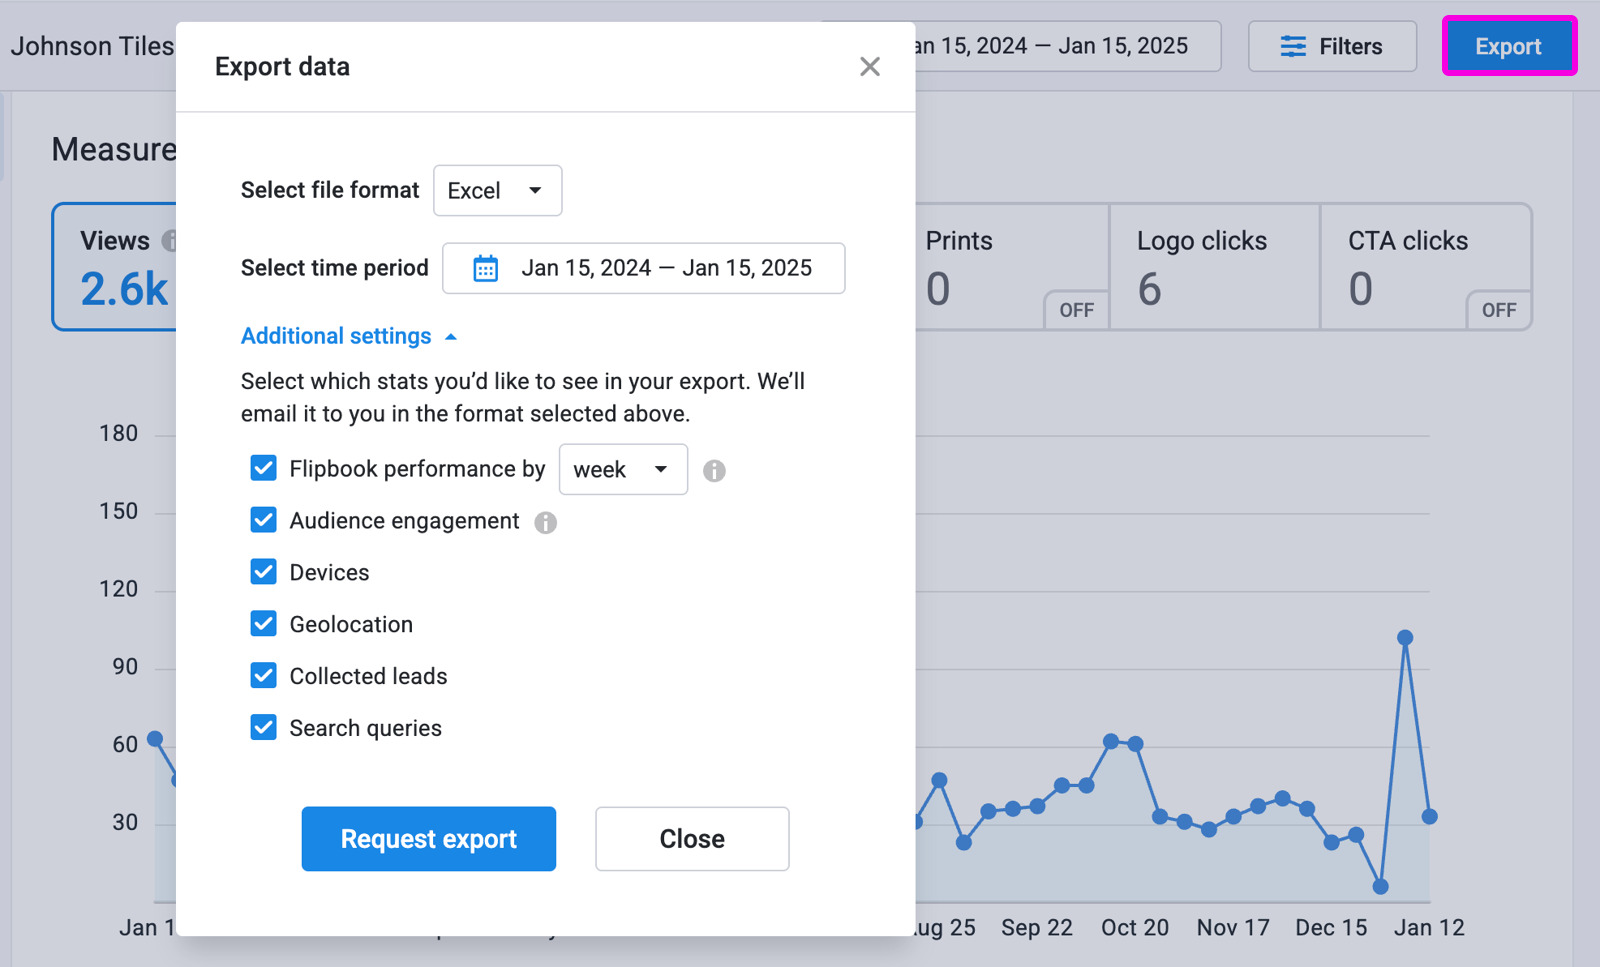This screenshot has height=967, width=1600.
Task: Click the 'Select file format' label
Action: (x=330, y=190)
